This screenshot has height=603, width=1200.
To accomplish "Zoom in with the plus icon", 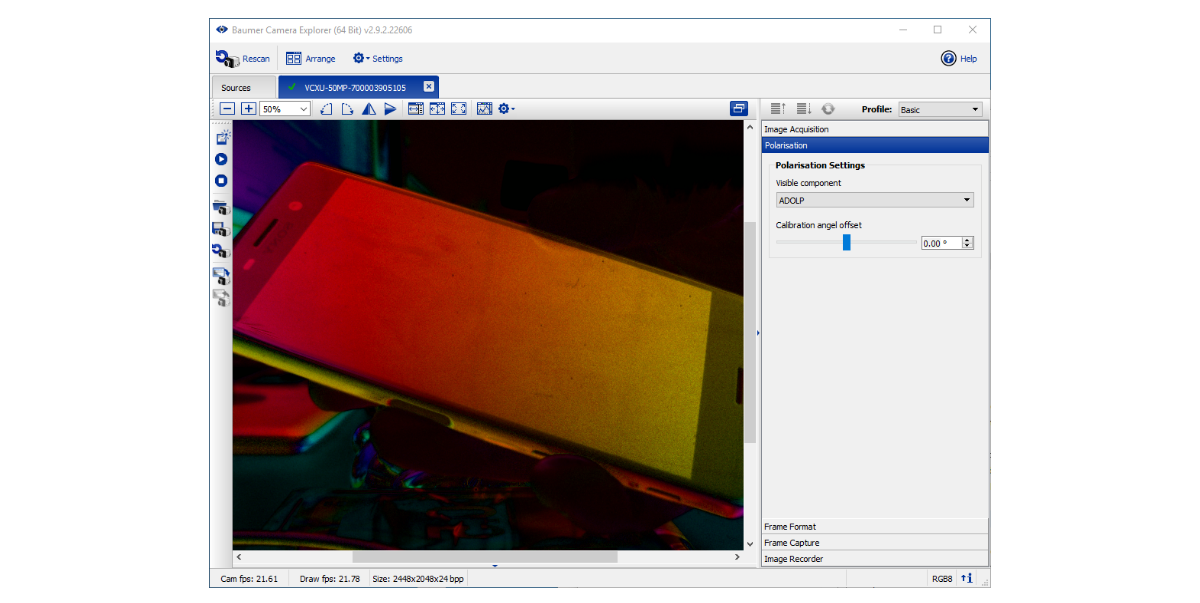I will (248, 109).
